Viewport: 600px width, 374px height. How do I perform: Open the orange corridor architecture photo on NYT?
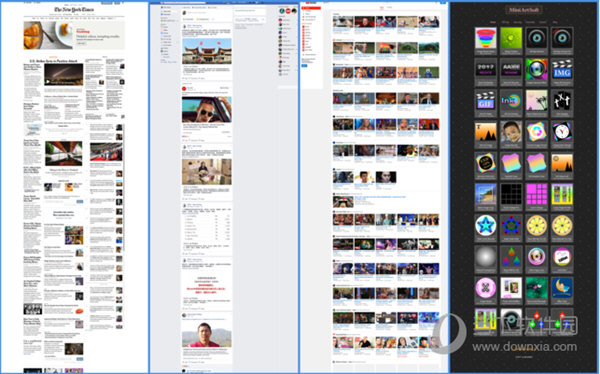click(x=64, y=154)
